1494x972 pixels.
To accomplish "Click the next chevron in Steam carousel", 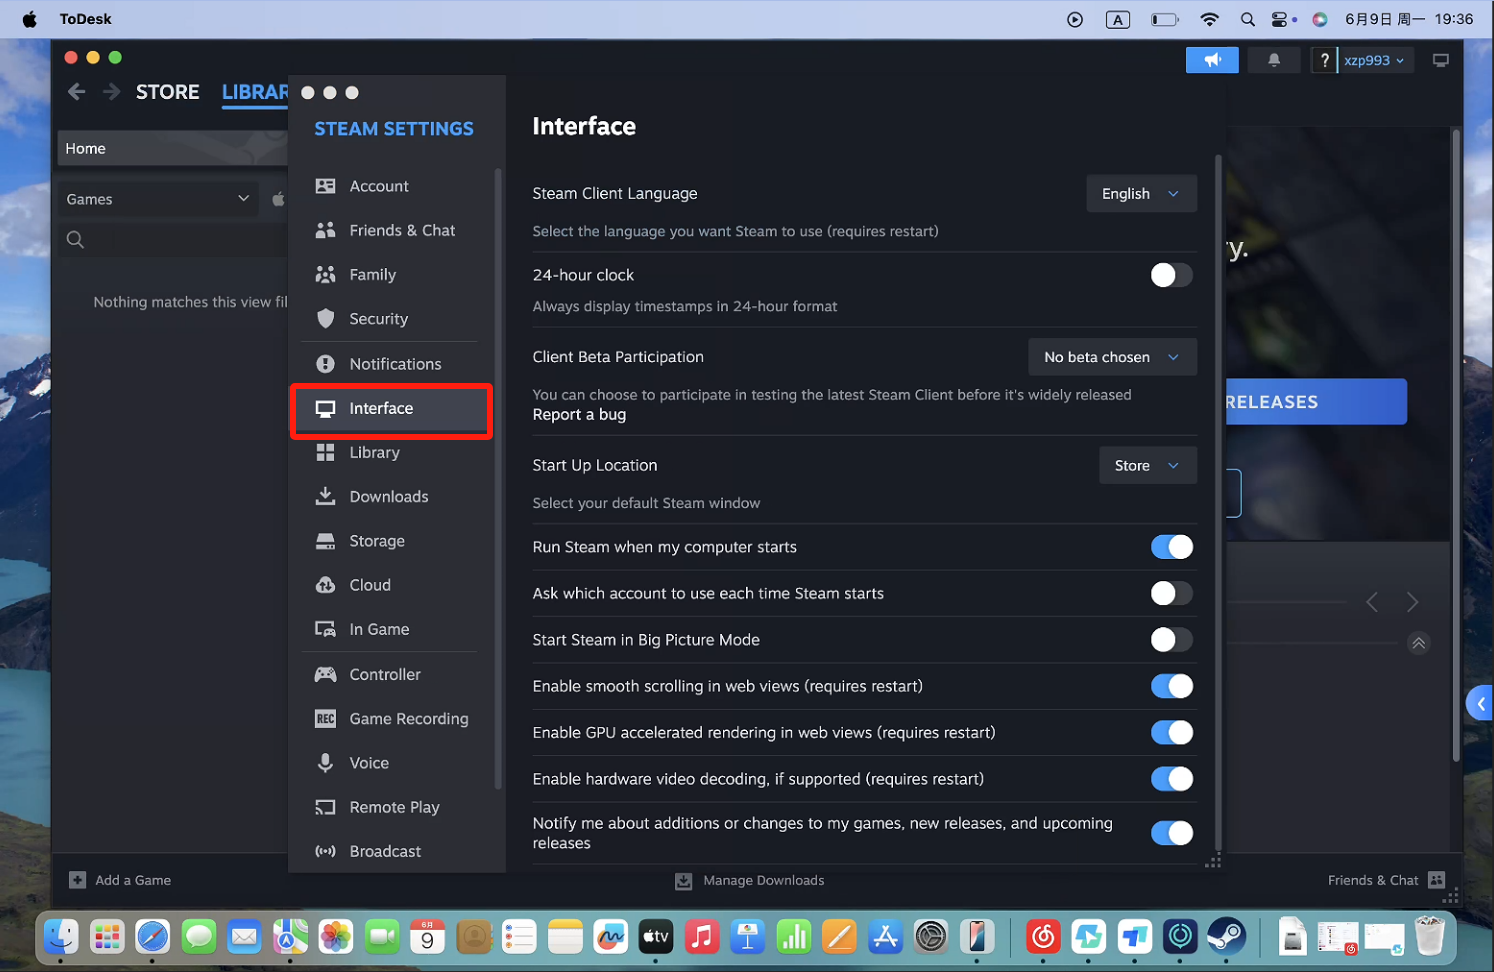I will pyautogui.click(x=1412, y=602).
